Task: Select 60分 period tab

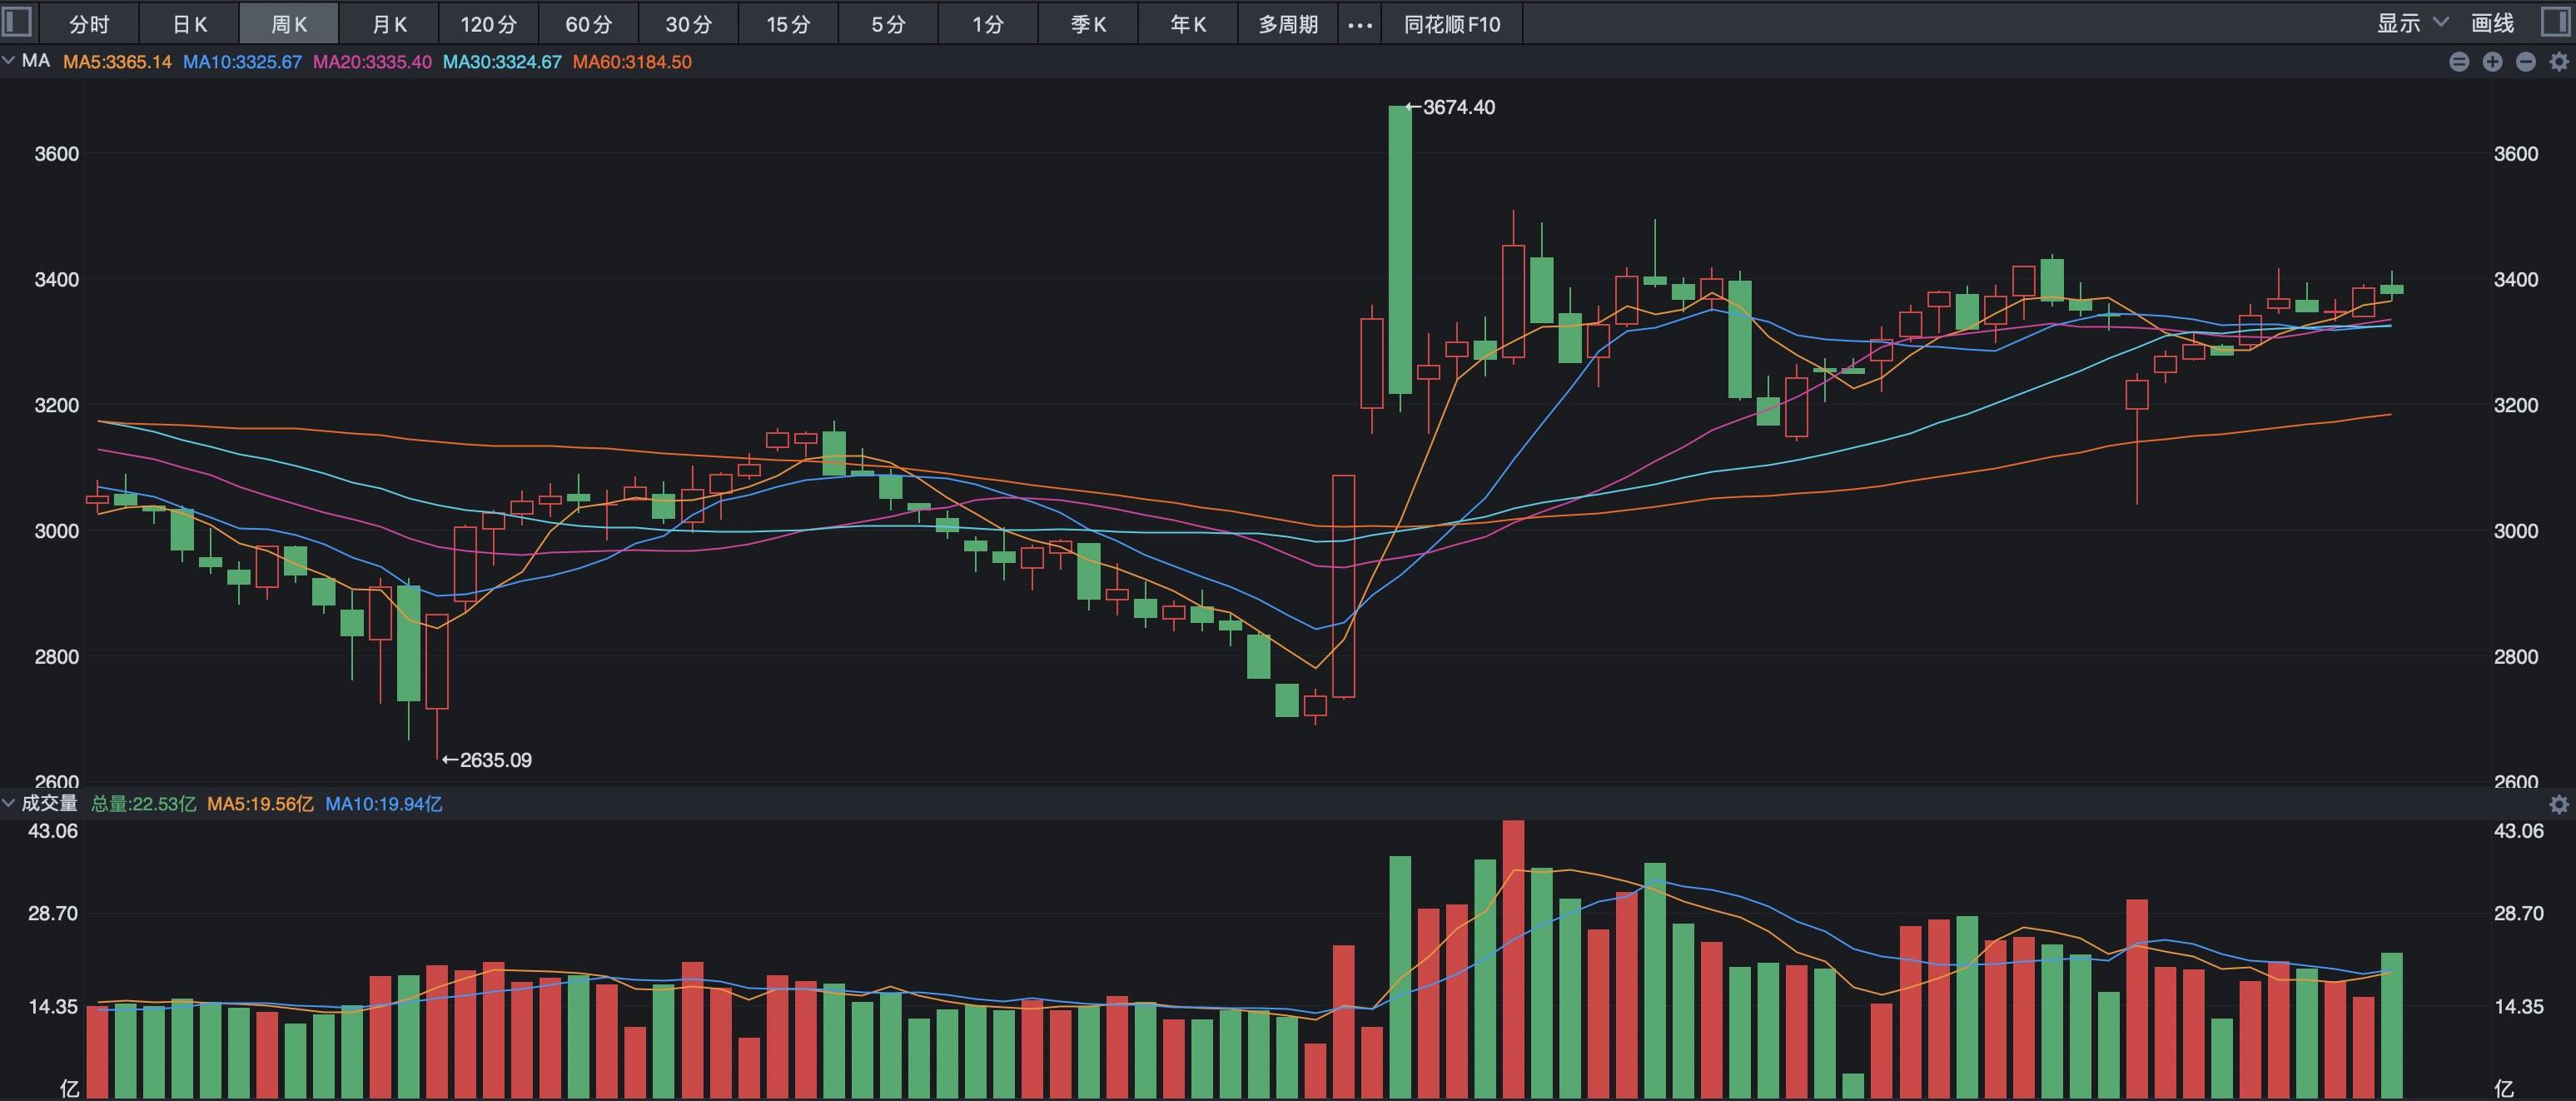Action: [x=589, y=24]
